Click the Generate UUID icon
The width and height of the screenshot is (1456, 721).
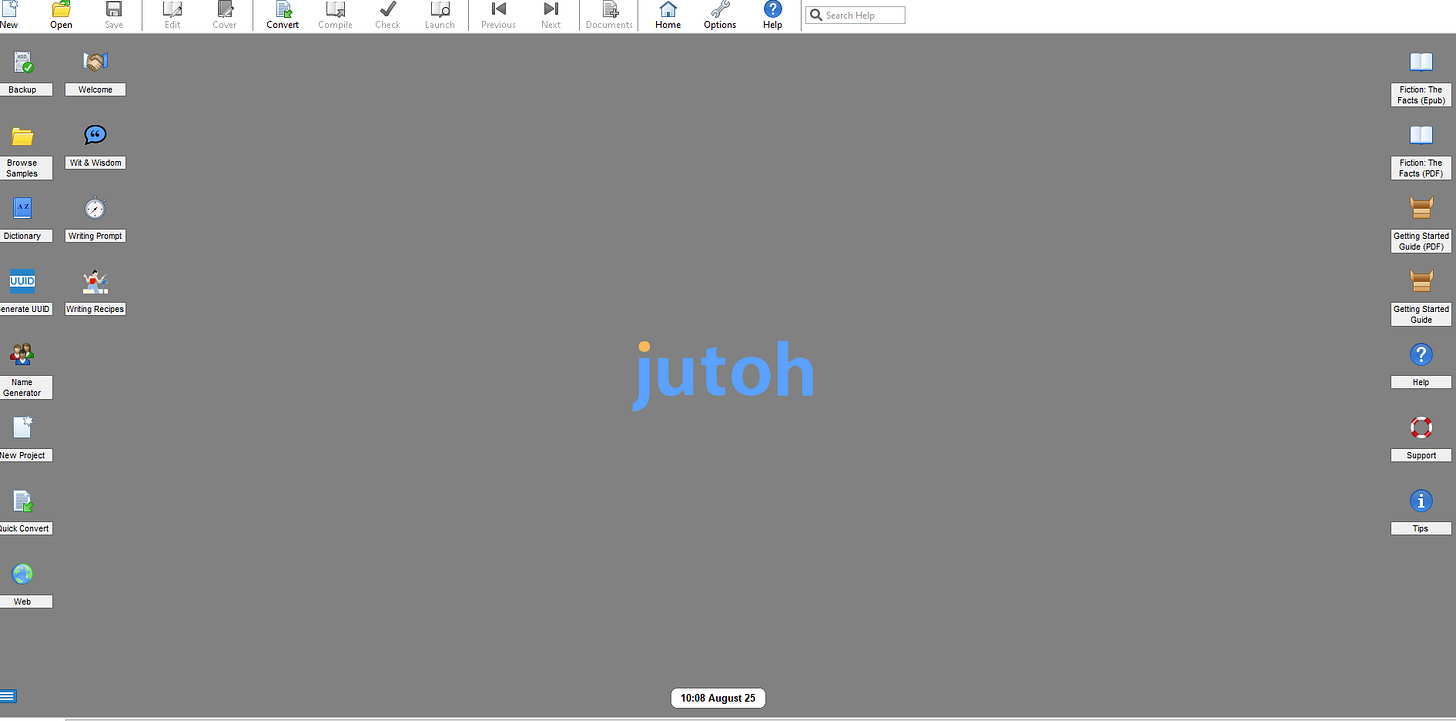click(x=22, y=281)
